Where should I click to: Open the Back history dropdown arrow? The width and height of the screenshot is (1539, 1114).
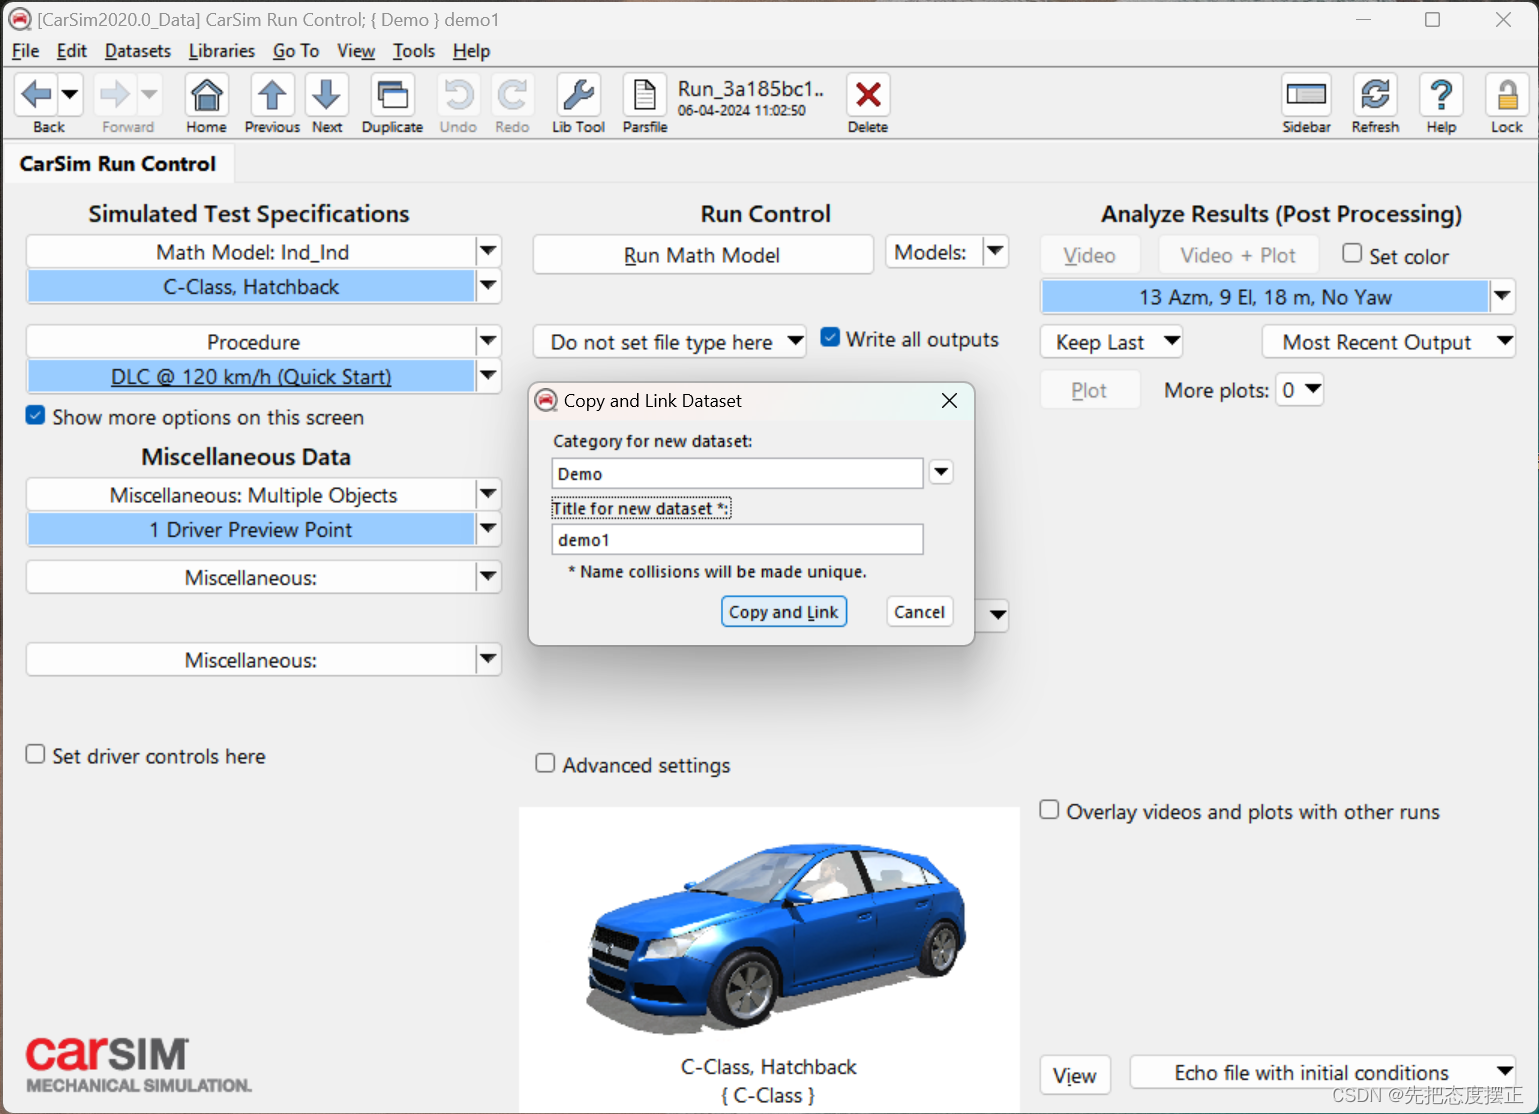(70, 95)
